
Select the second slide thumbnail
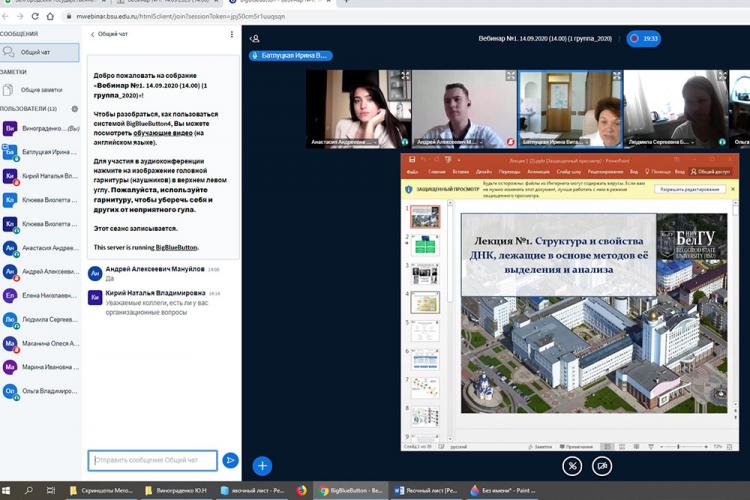(x=425, y=244)
